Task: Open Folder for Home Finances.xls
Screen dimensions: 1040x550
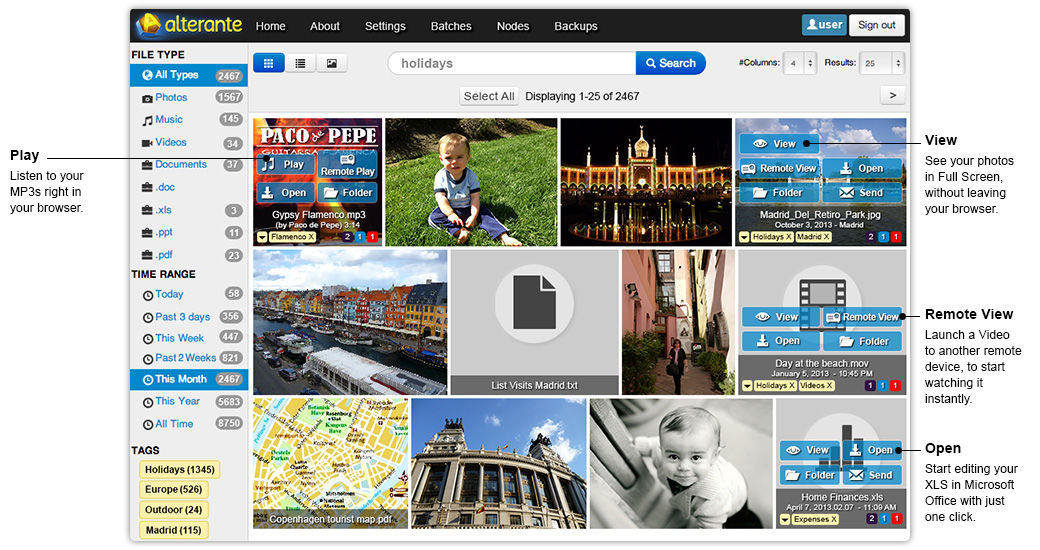Action: (809, 475)
